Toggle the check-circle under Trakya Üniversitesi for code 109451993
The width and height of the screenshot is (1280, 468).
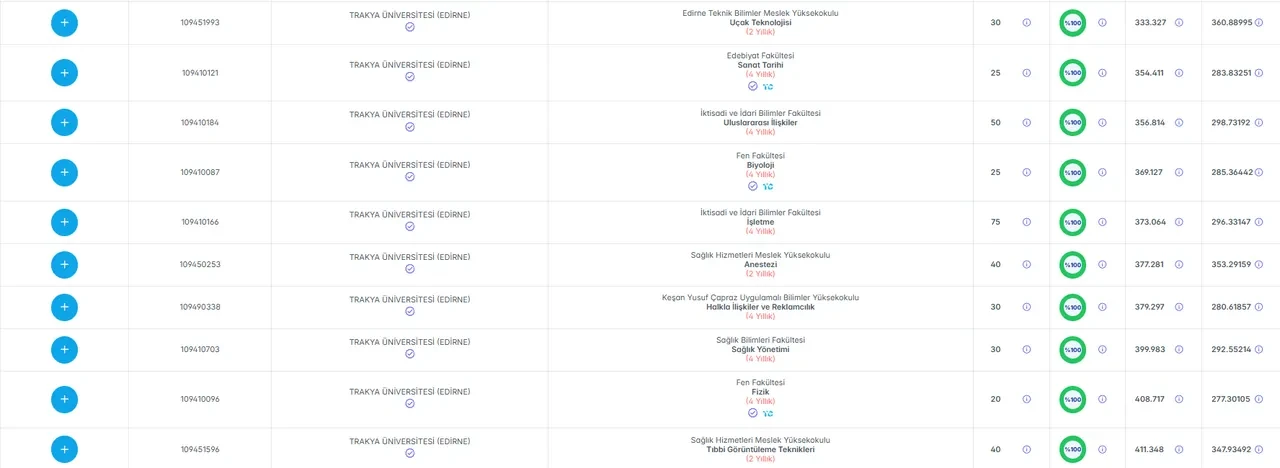tap(410, 27)
